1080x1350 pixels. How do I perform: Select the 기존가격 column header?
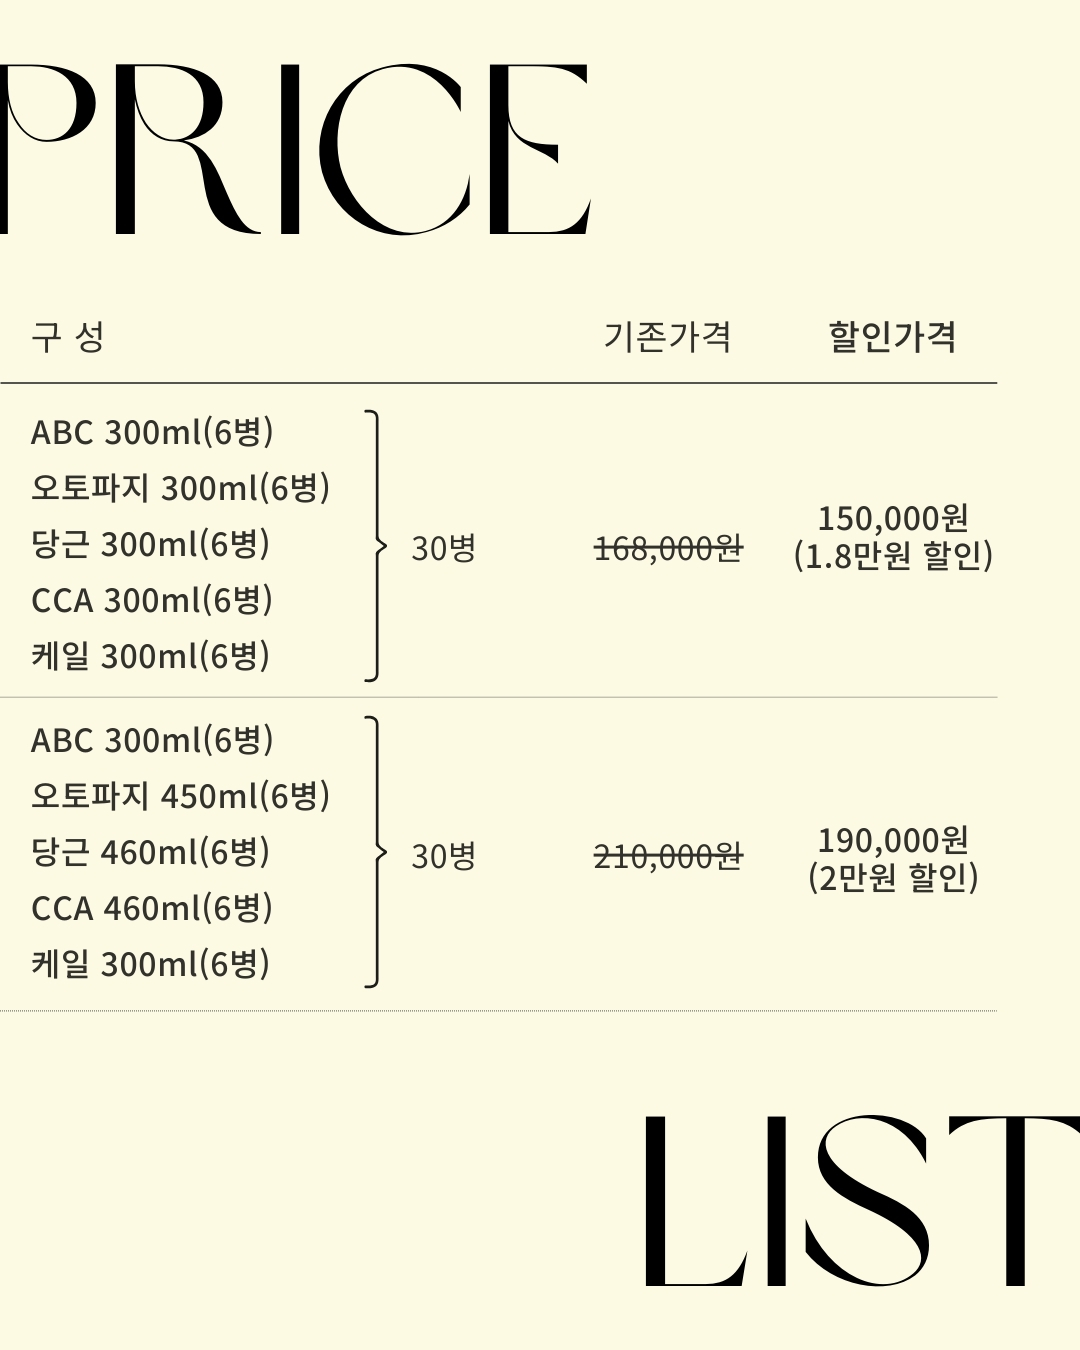pos(667,337)
